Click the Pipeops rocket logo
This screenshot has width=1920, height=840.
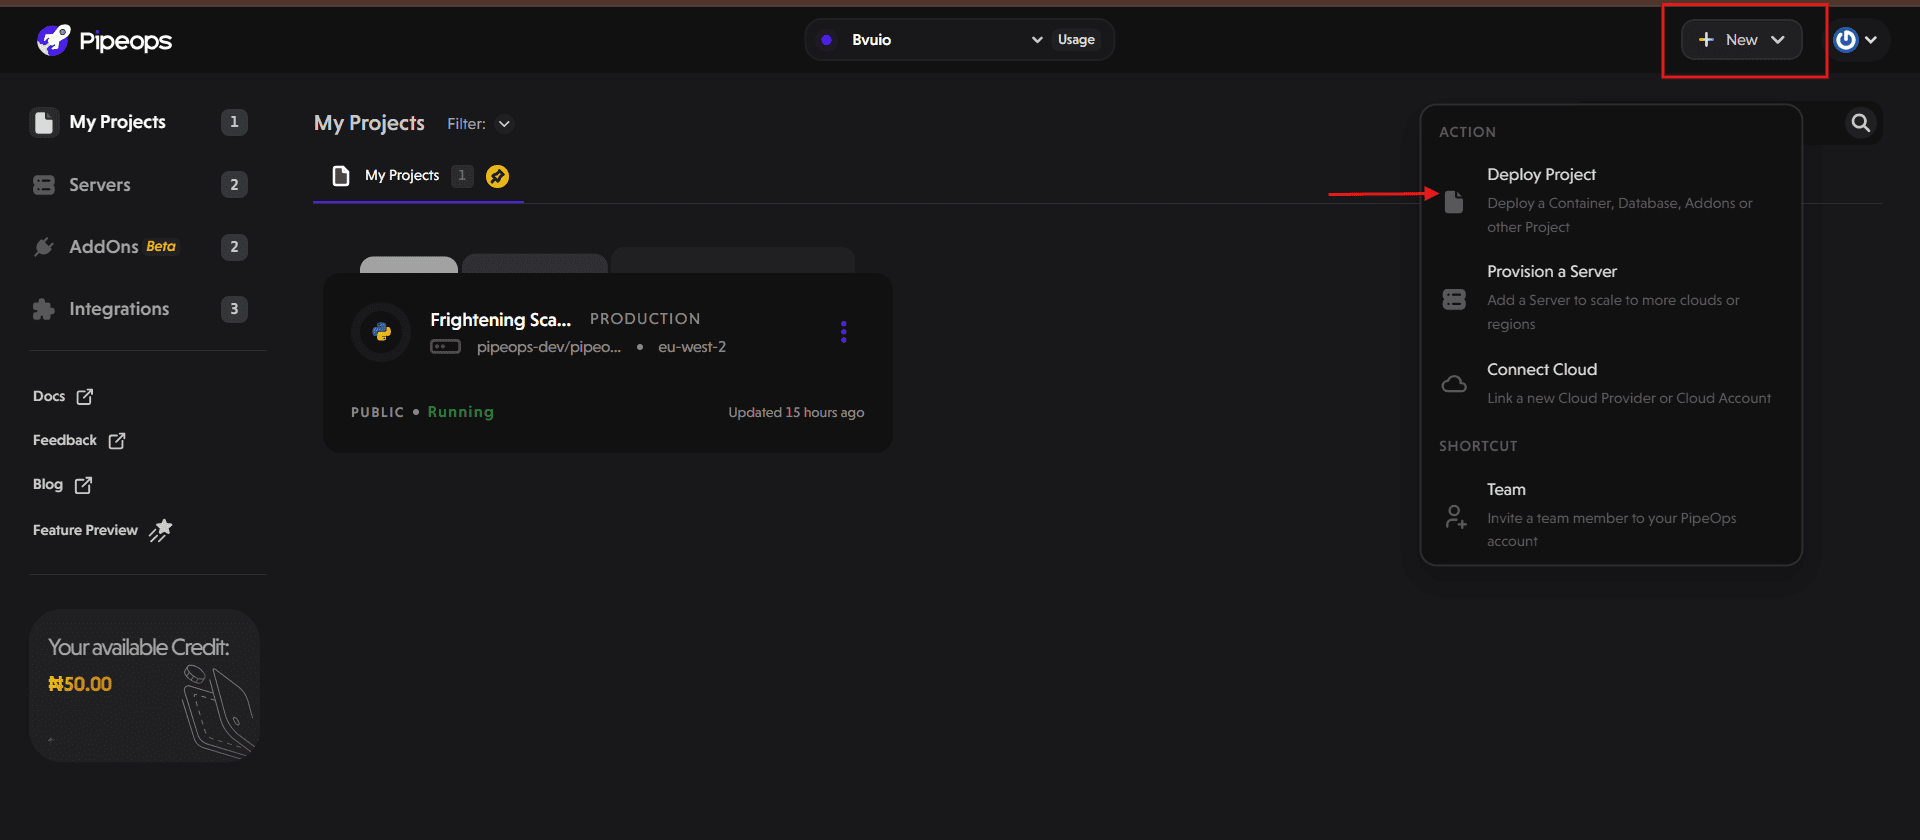pos(53,40)
